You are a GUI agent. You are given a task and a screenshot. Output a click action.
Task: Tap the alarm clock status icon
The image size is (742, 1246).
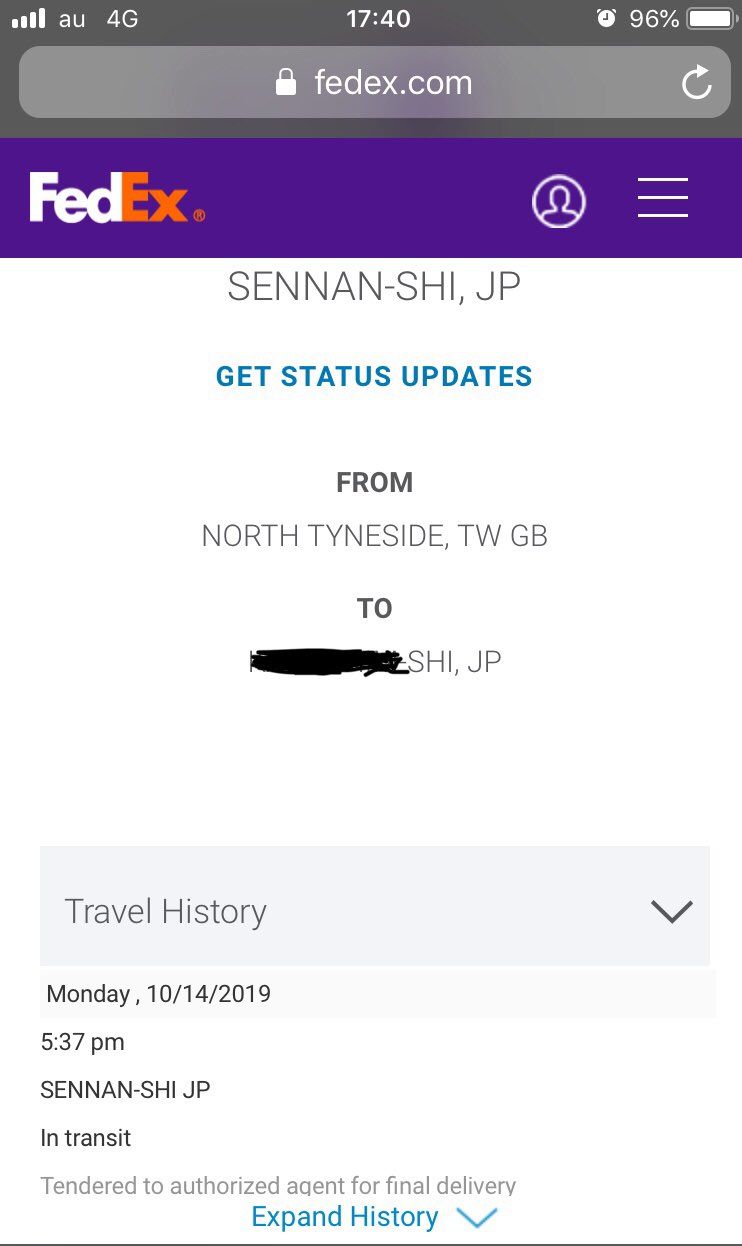pyautogui.click(x=606, y=18)
